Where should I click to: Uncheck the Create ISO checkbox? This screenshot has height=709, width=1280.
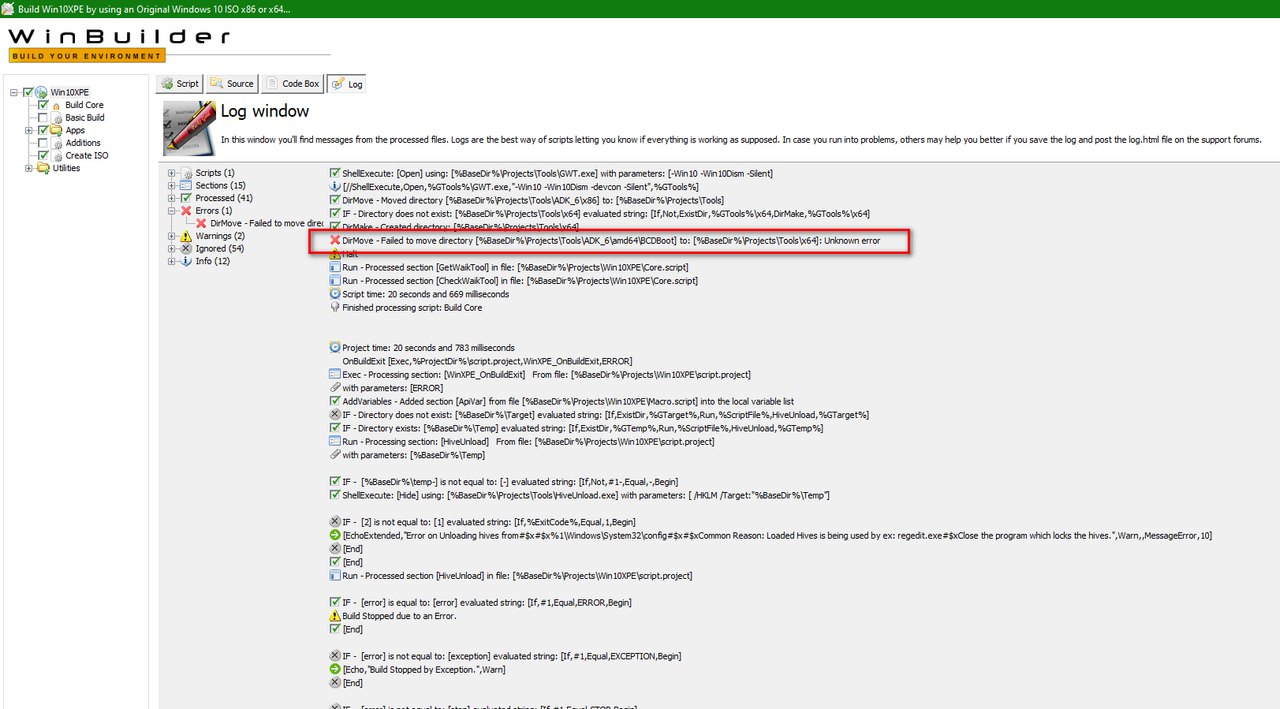tap(43, 156)
